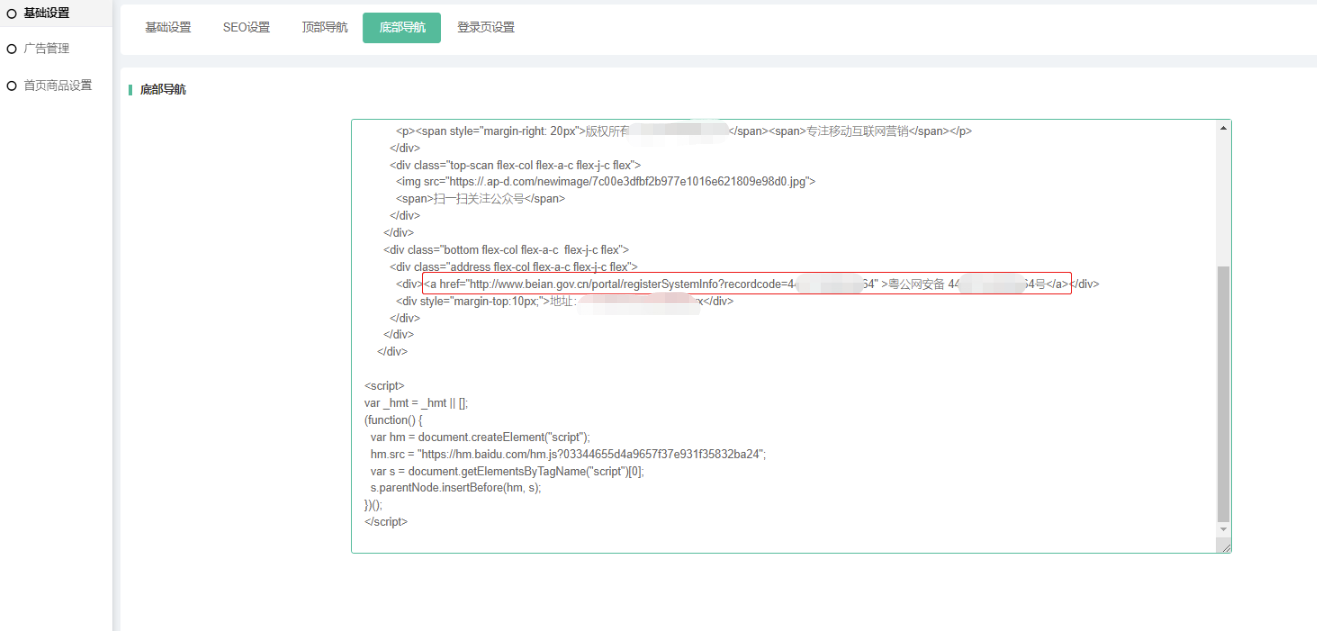
Task: Click the circle icon beside 首页商品设置
Action: 12,86
